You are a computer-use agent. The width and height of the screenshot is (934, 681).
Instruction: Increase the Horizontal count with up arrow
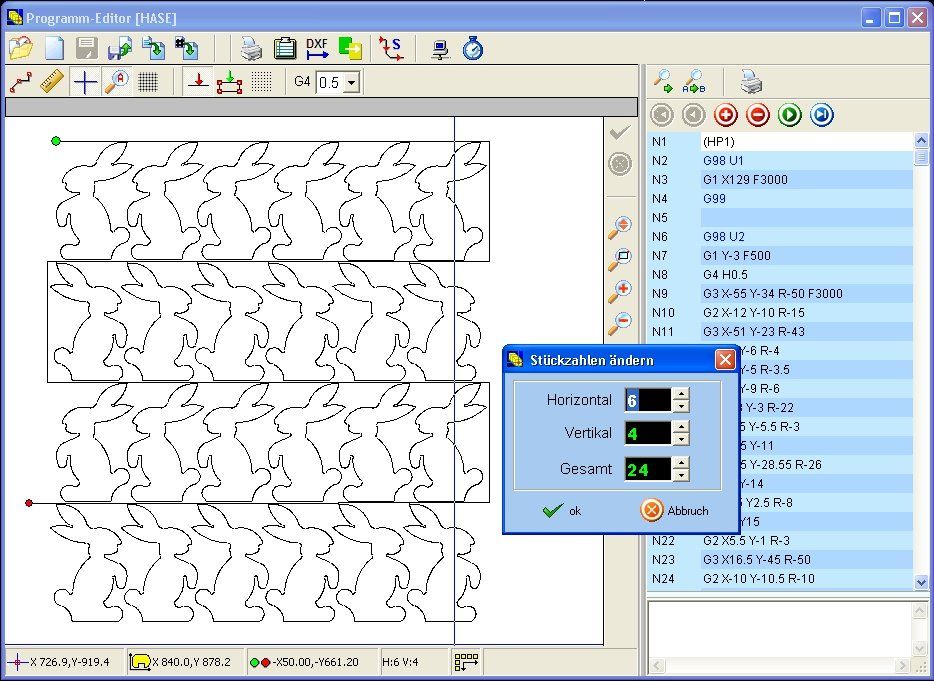click(x=681, y=395)
